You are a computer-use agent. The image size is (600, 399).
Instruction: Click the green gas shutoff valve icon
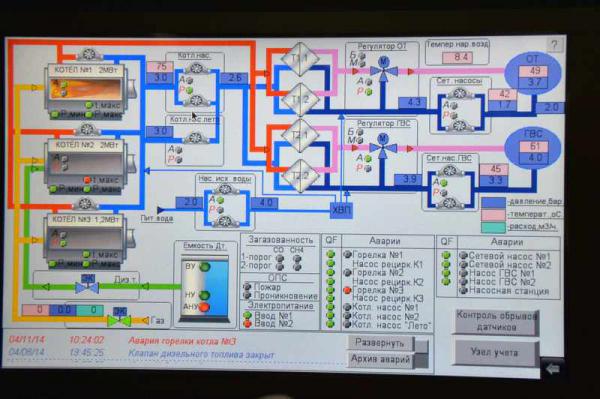click(x=119, y=320)
